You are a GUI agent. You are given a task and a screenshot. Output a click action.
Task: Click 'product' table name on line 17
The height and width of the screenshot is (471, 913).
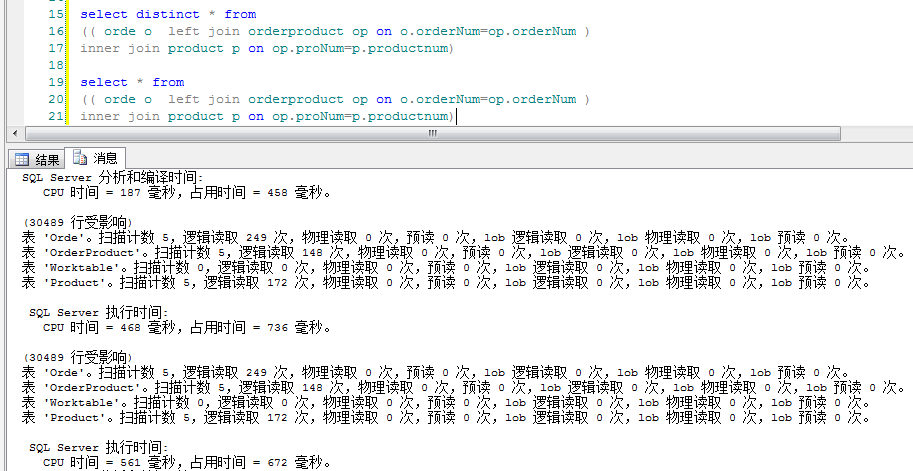coord(196,48)
